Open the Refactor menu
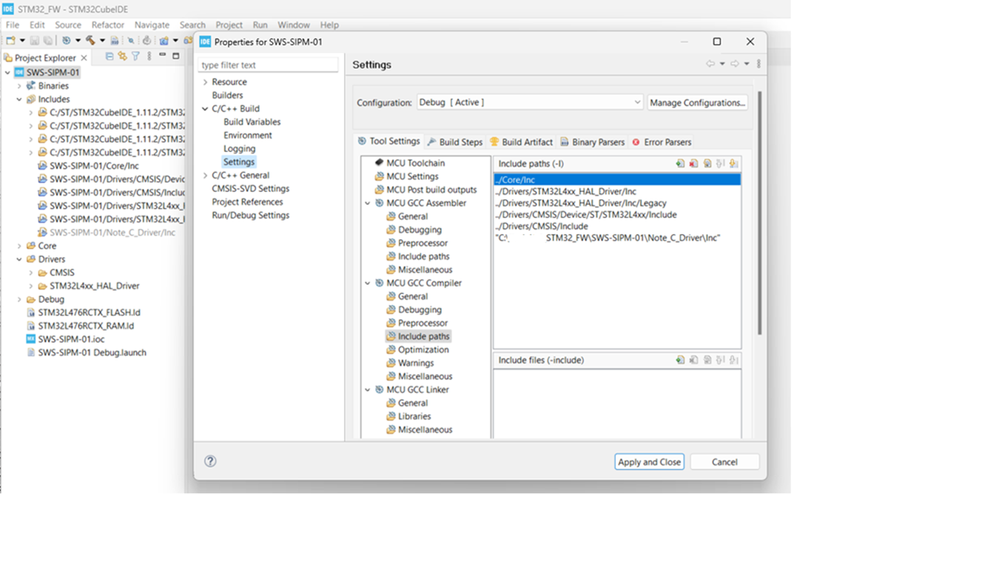 click(x=108, y=25)
